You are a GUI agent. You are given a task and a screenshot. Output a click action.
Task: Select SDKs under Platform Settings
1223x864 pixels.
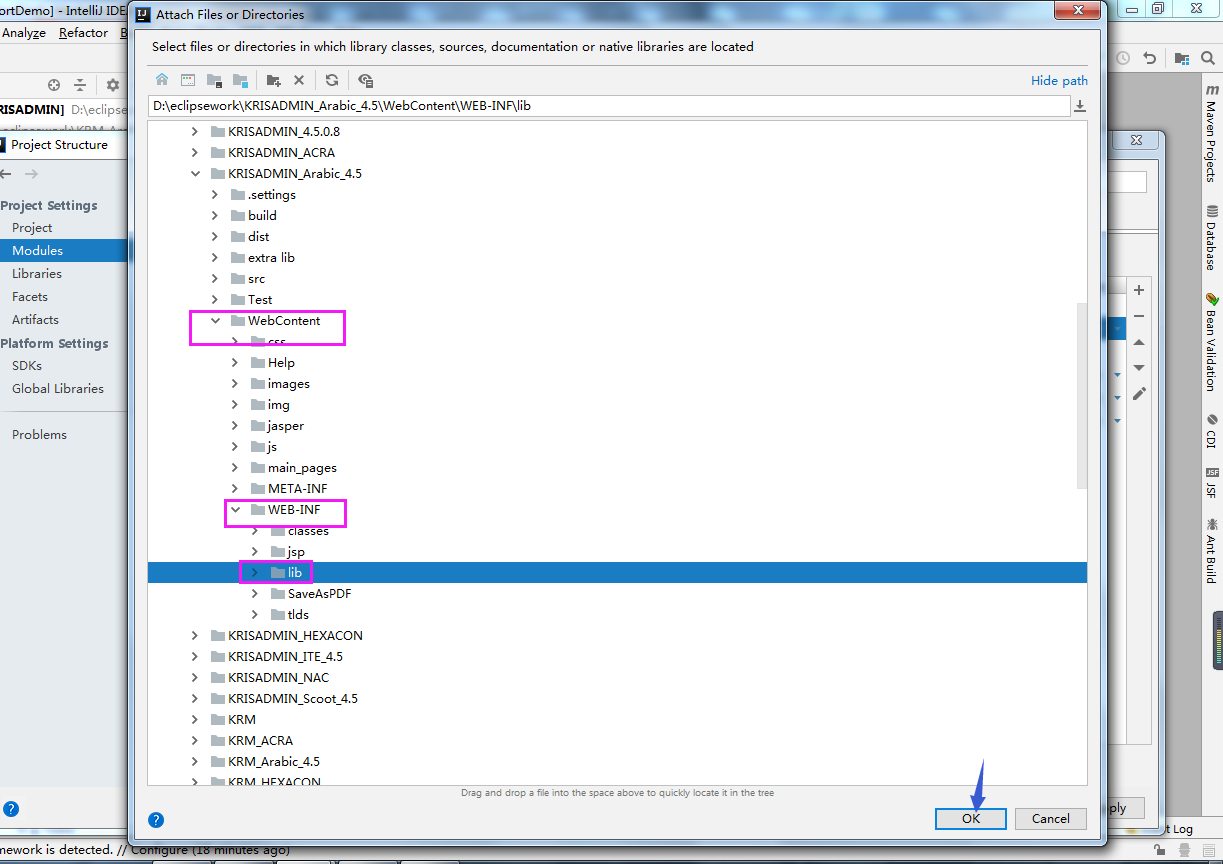coord(27,366)
